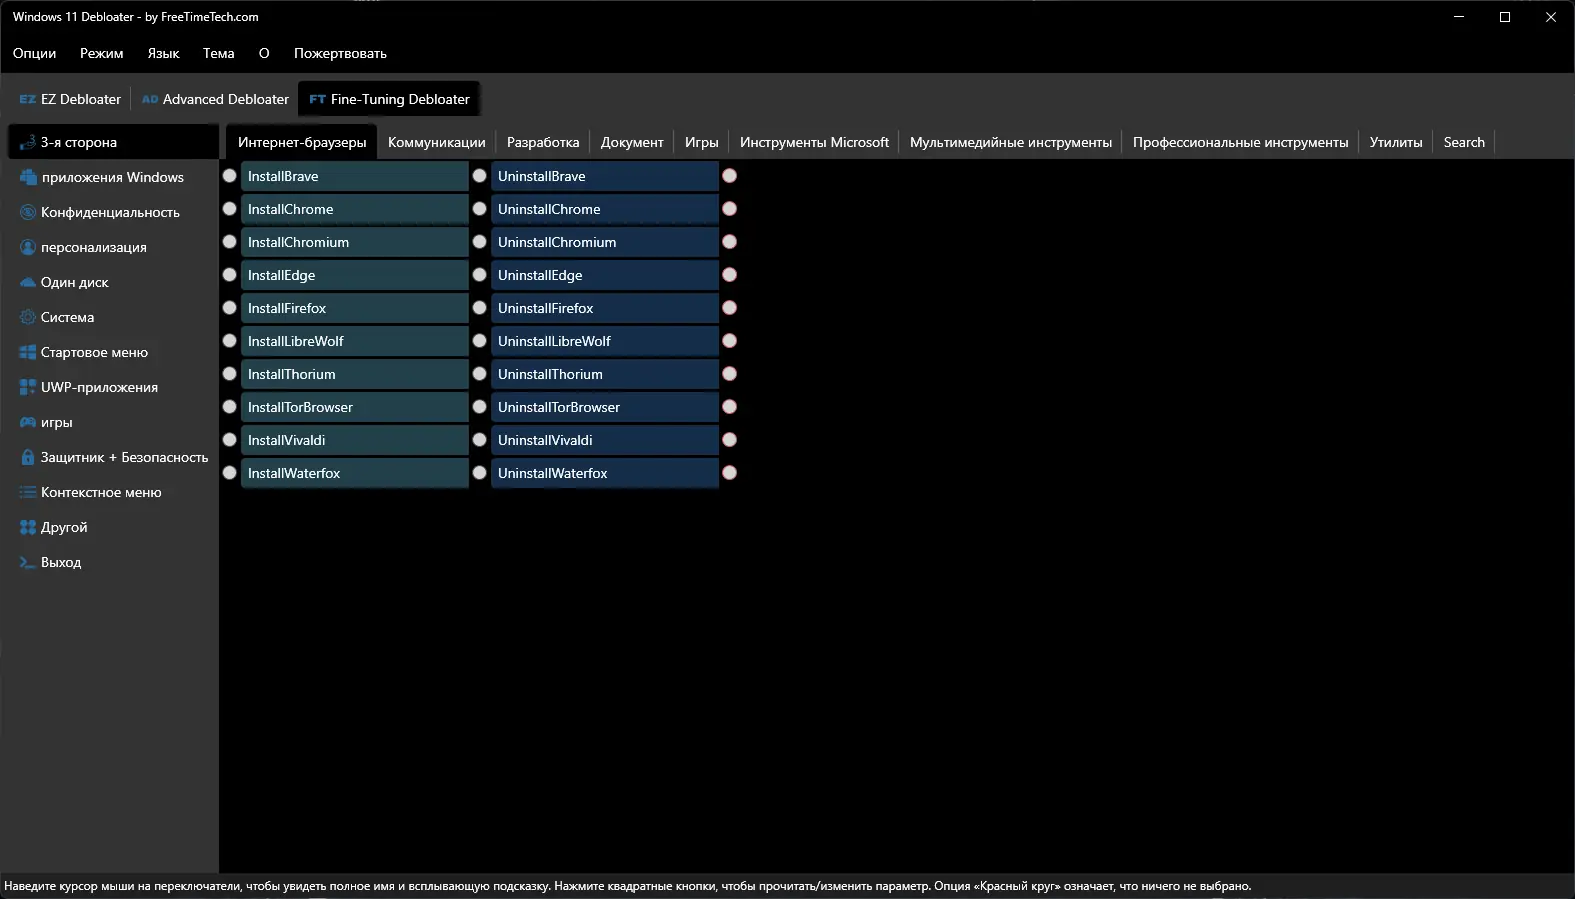Switch to the Коммуникации tab

437,142
